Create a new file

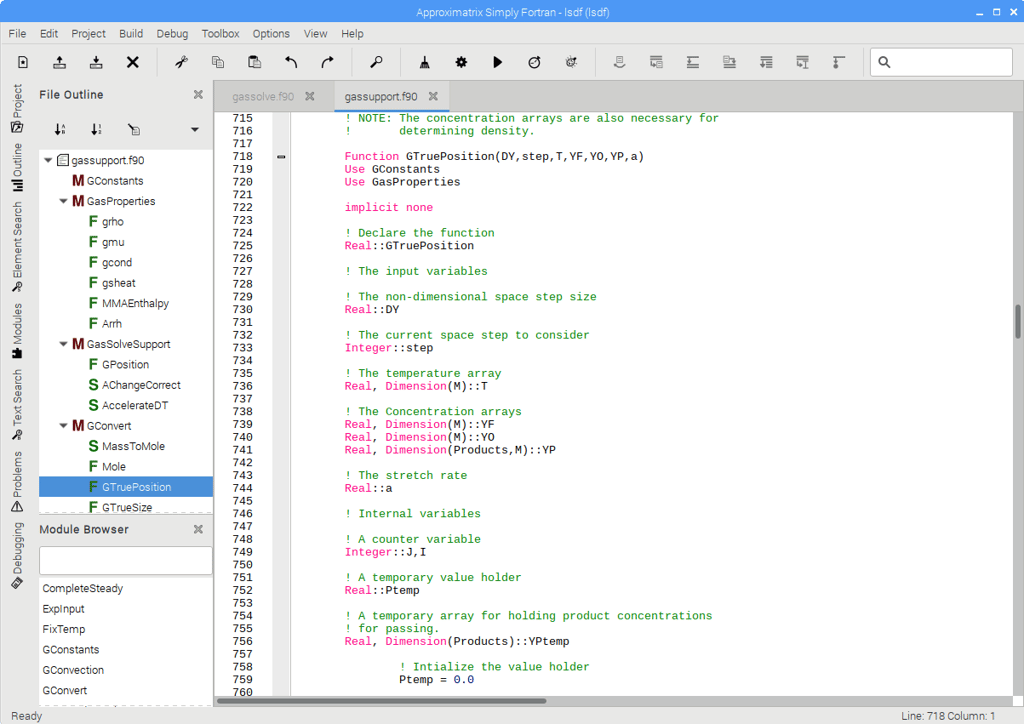click(22, 62)
